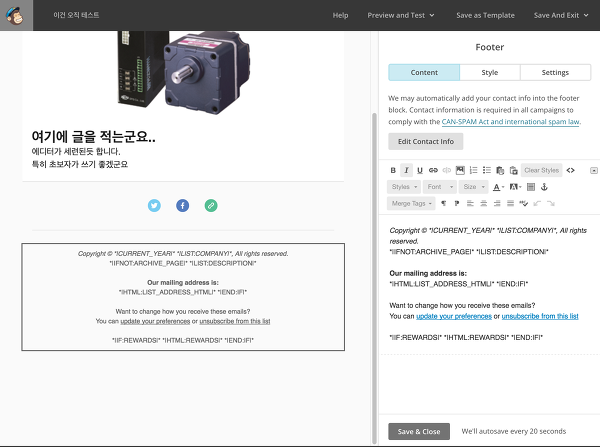Redo the last edit
Screen dimensions: 600x447
click(551, 203)
